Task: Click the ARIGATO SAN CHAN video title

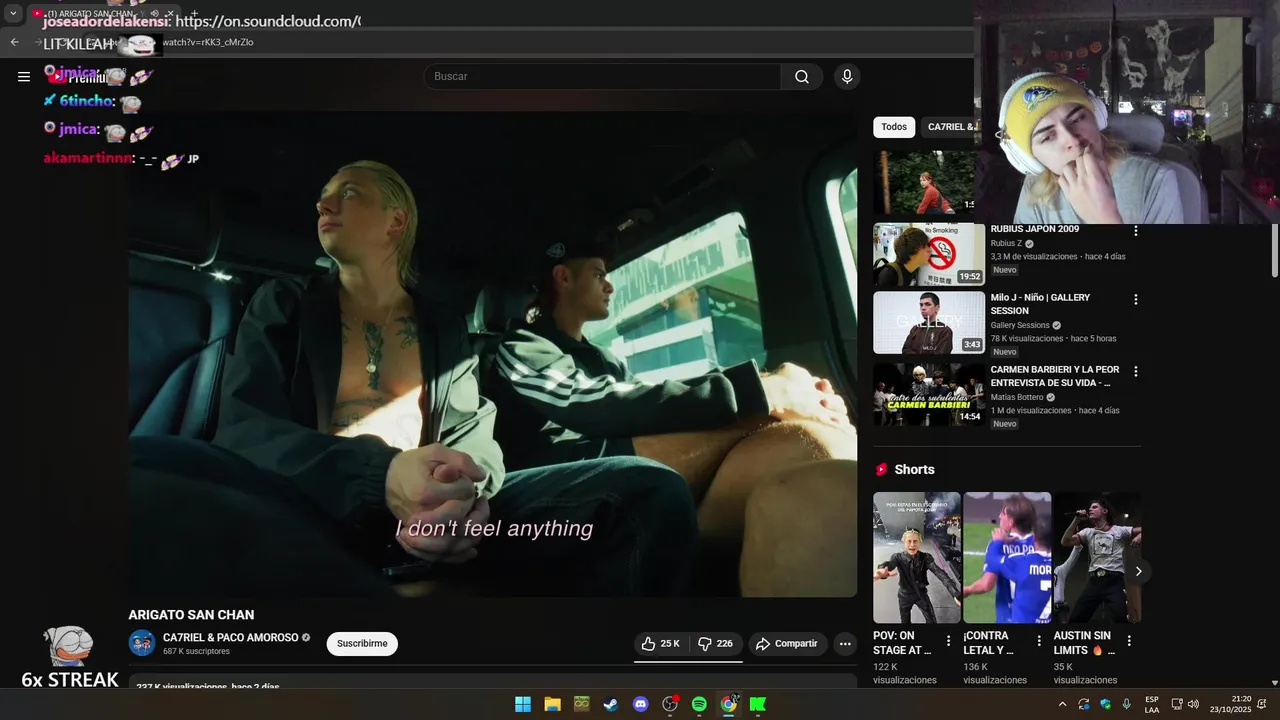Action: (x=191, y=615)
